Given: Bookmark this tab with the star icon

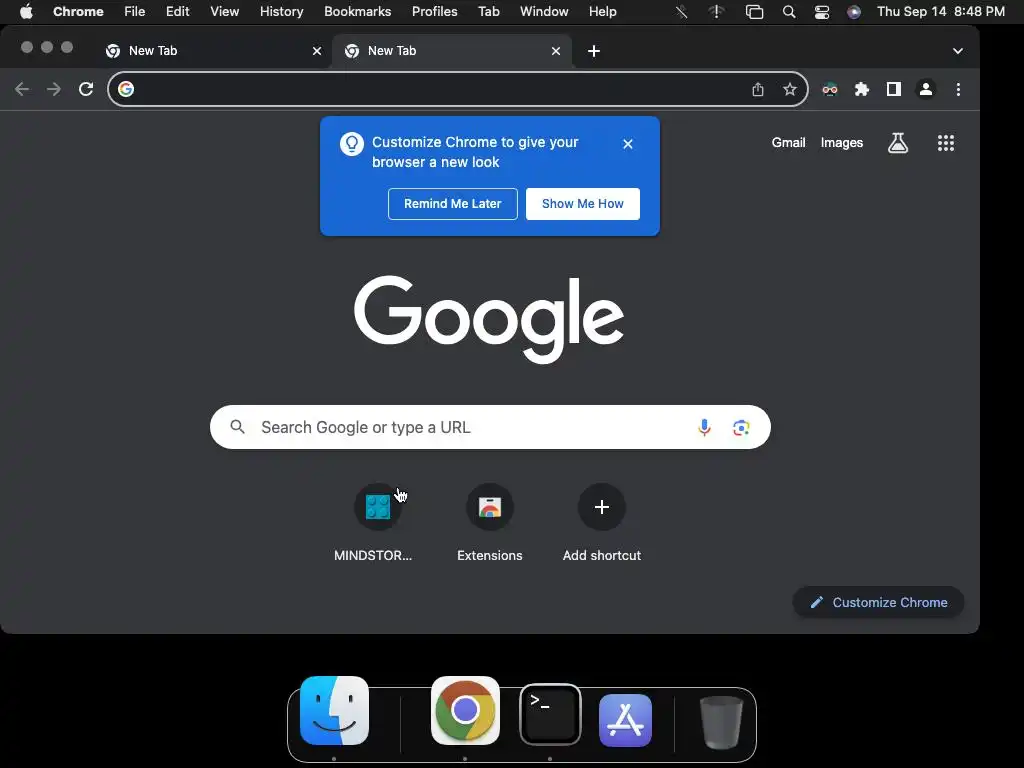Looking at the screenshot, I should tap(790, 89).
